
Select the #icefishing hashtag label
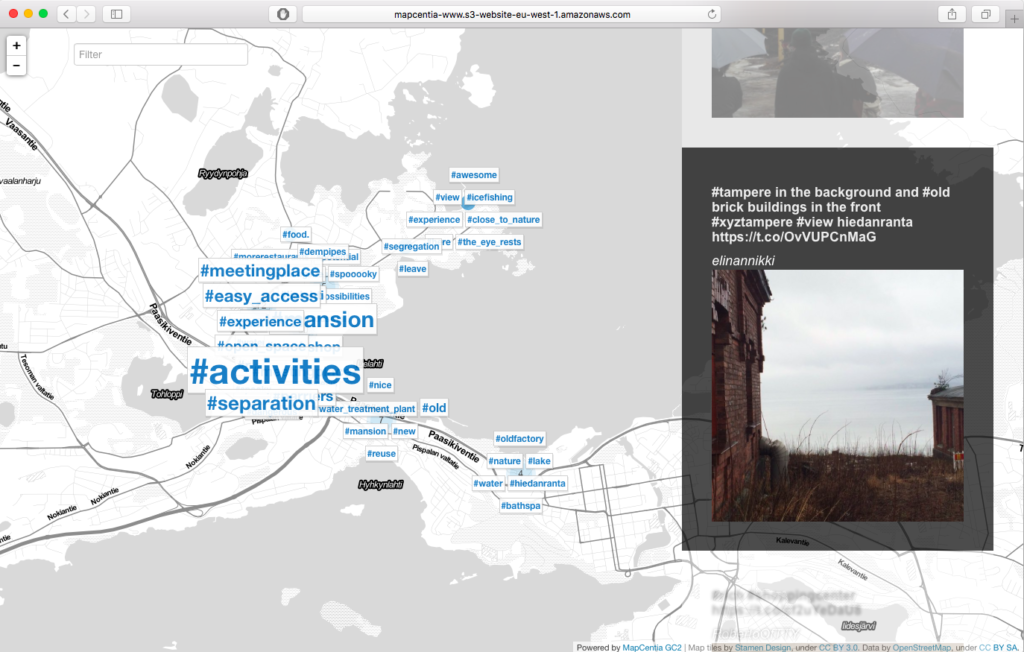(x=490, y=197)
